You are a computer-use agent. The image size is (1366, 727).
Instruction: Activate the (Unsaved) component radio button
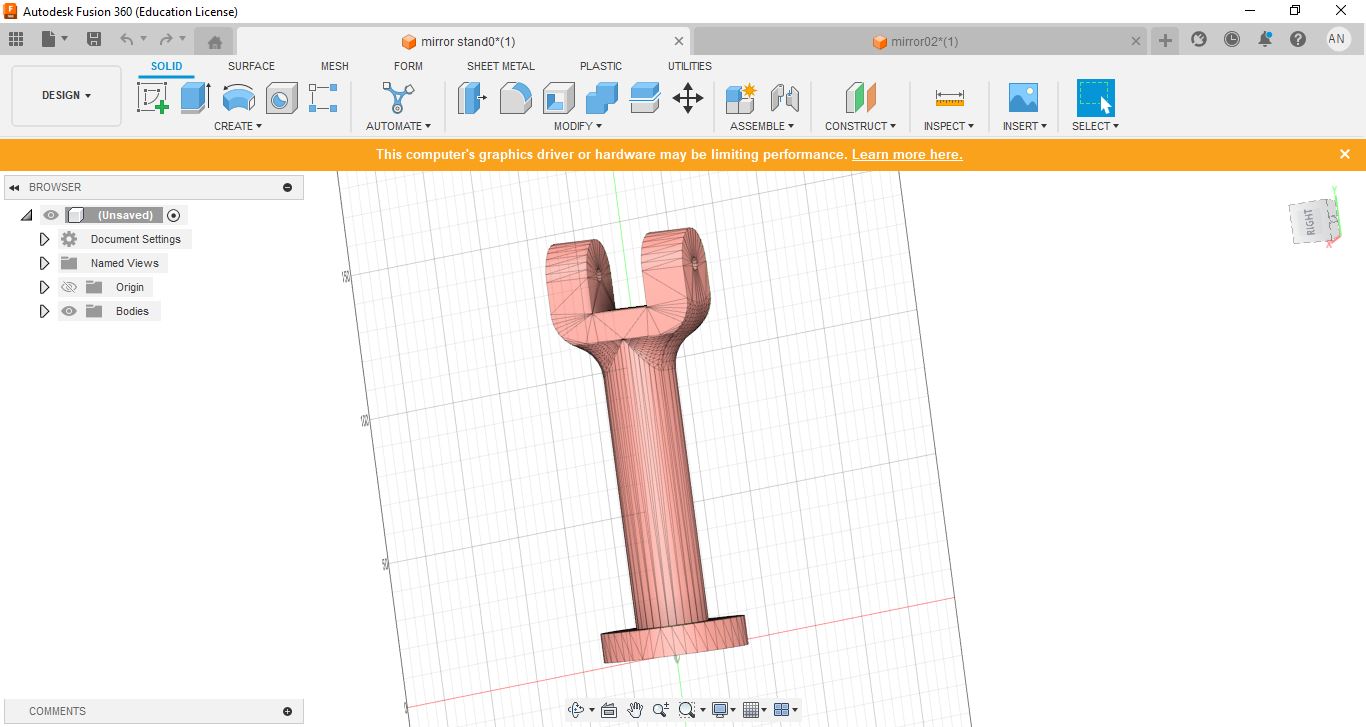point(174,215)
